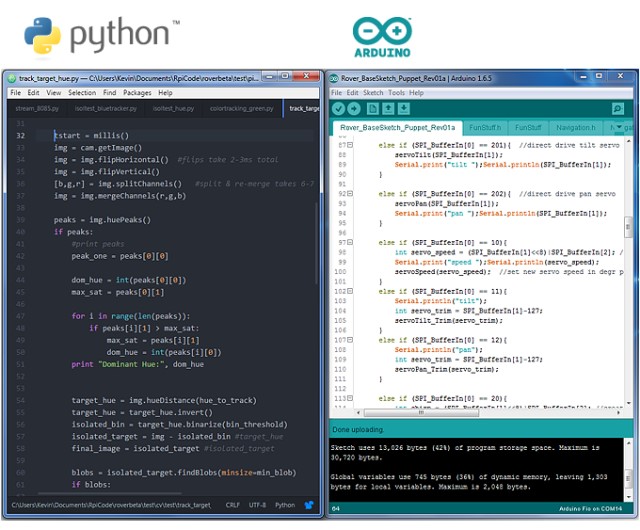Click the UTF-8 encoding selector
Image resolution: width=640 pixels, height=530 pixels.
[257, 505]
